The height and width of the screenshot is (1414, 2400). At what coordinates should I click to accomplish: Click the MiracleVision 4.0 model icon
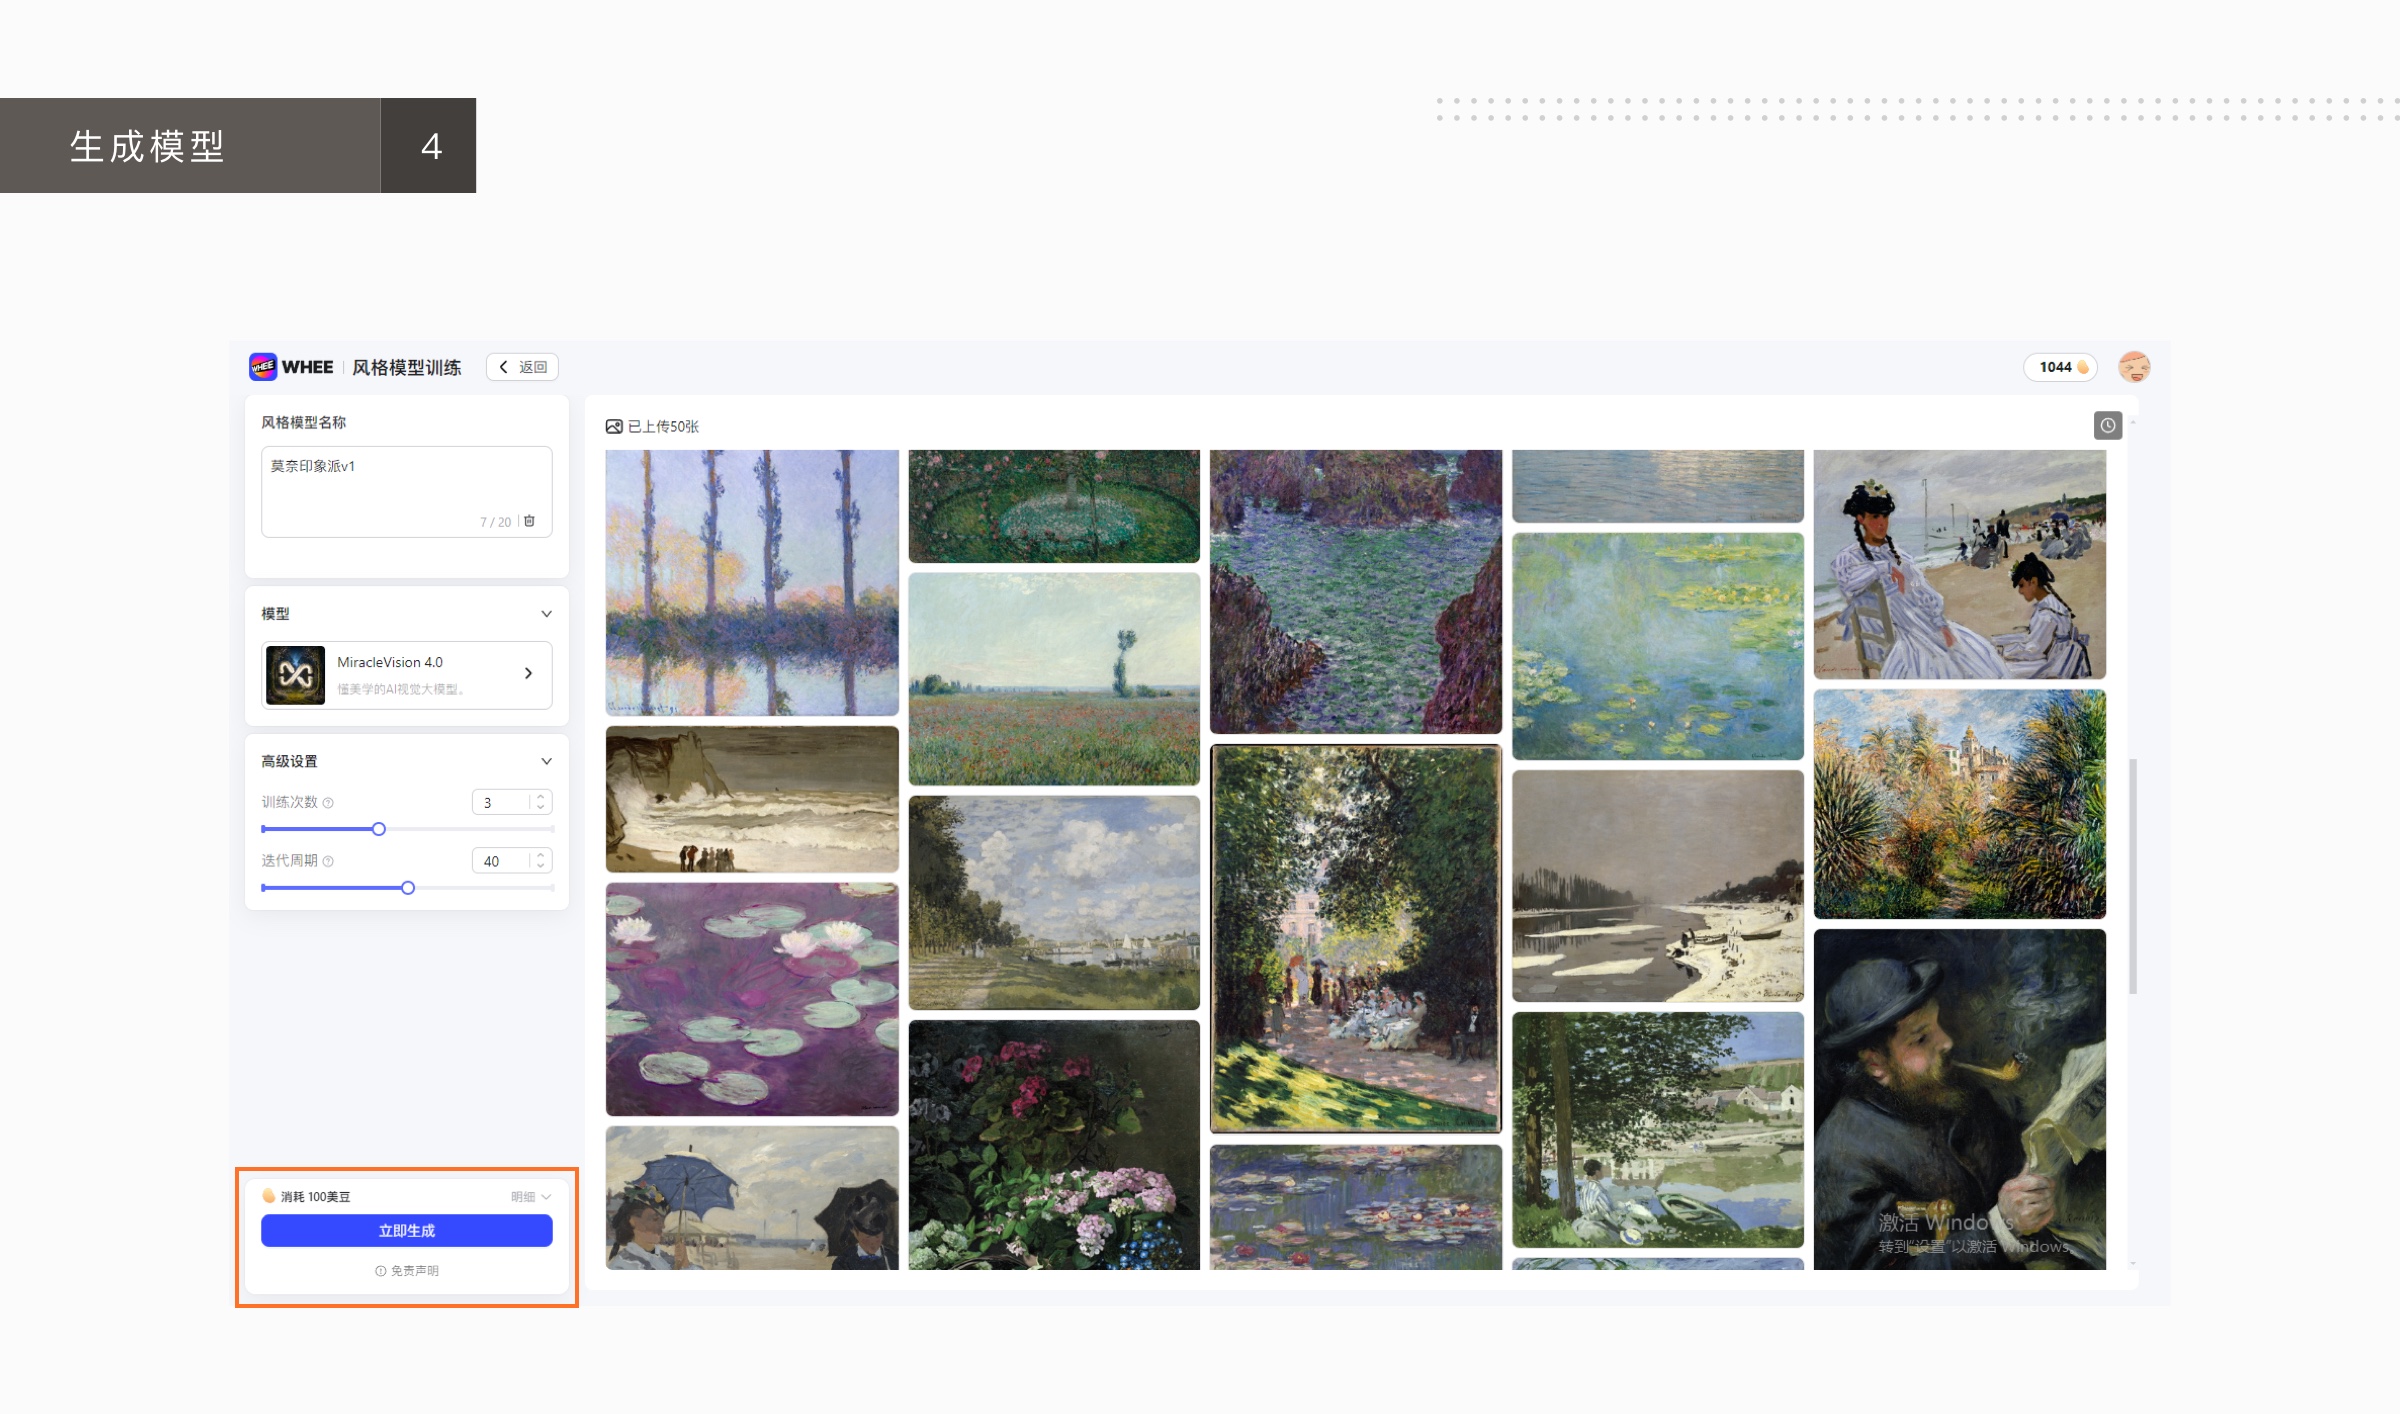tap(295, 675)
